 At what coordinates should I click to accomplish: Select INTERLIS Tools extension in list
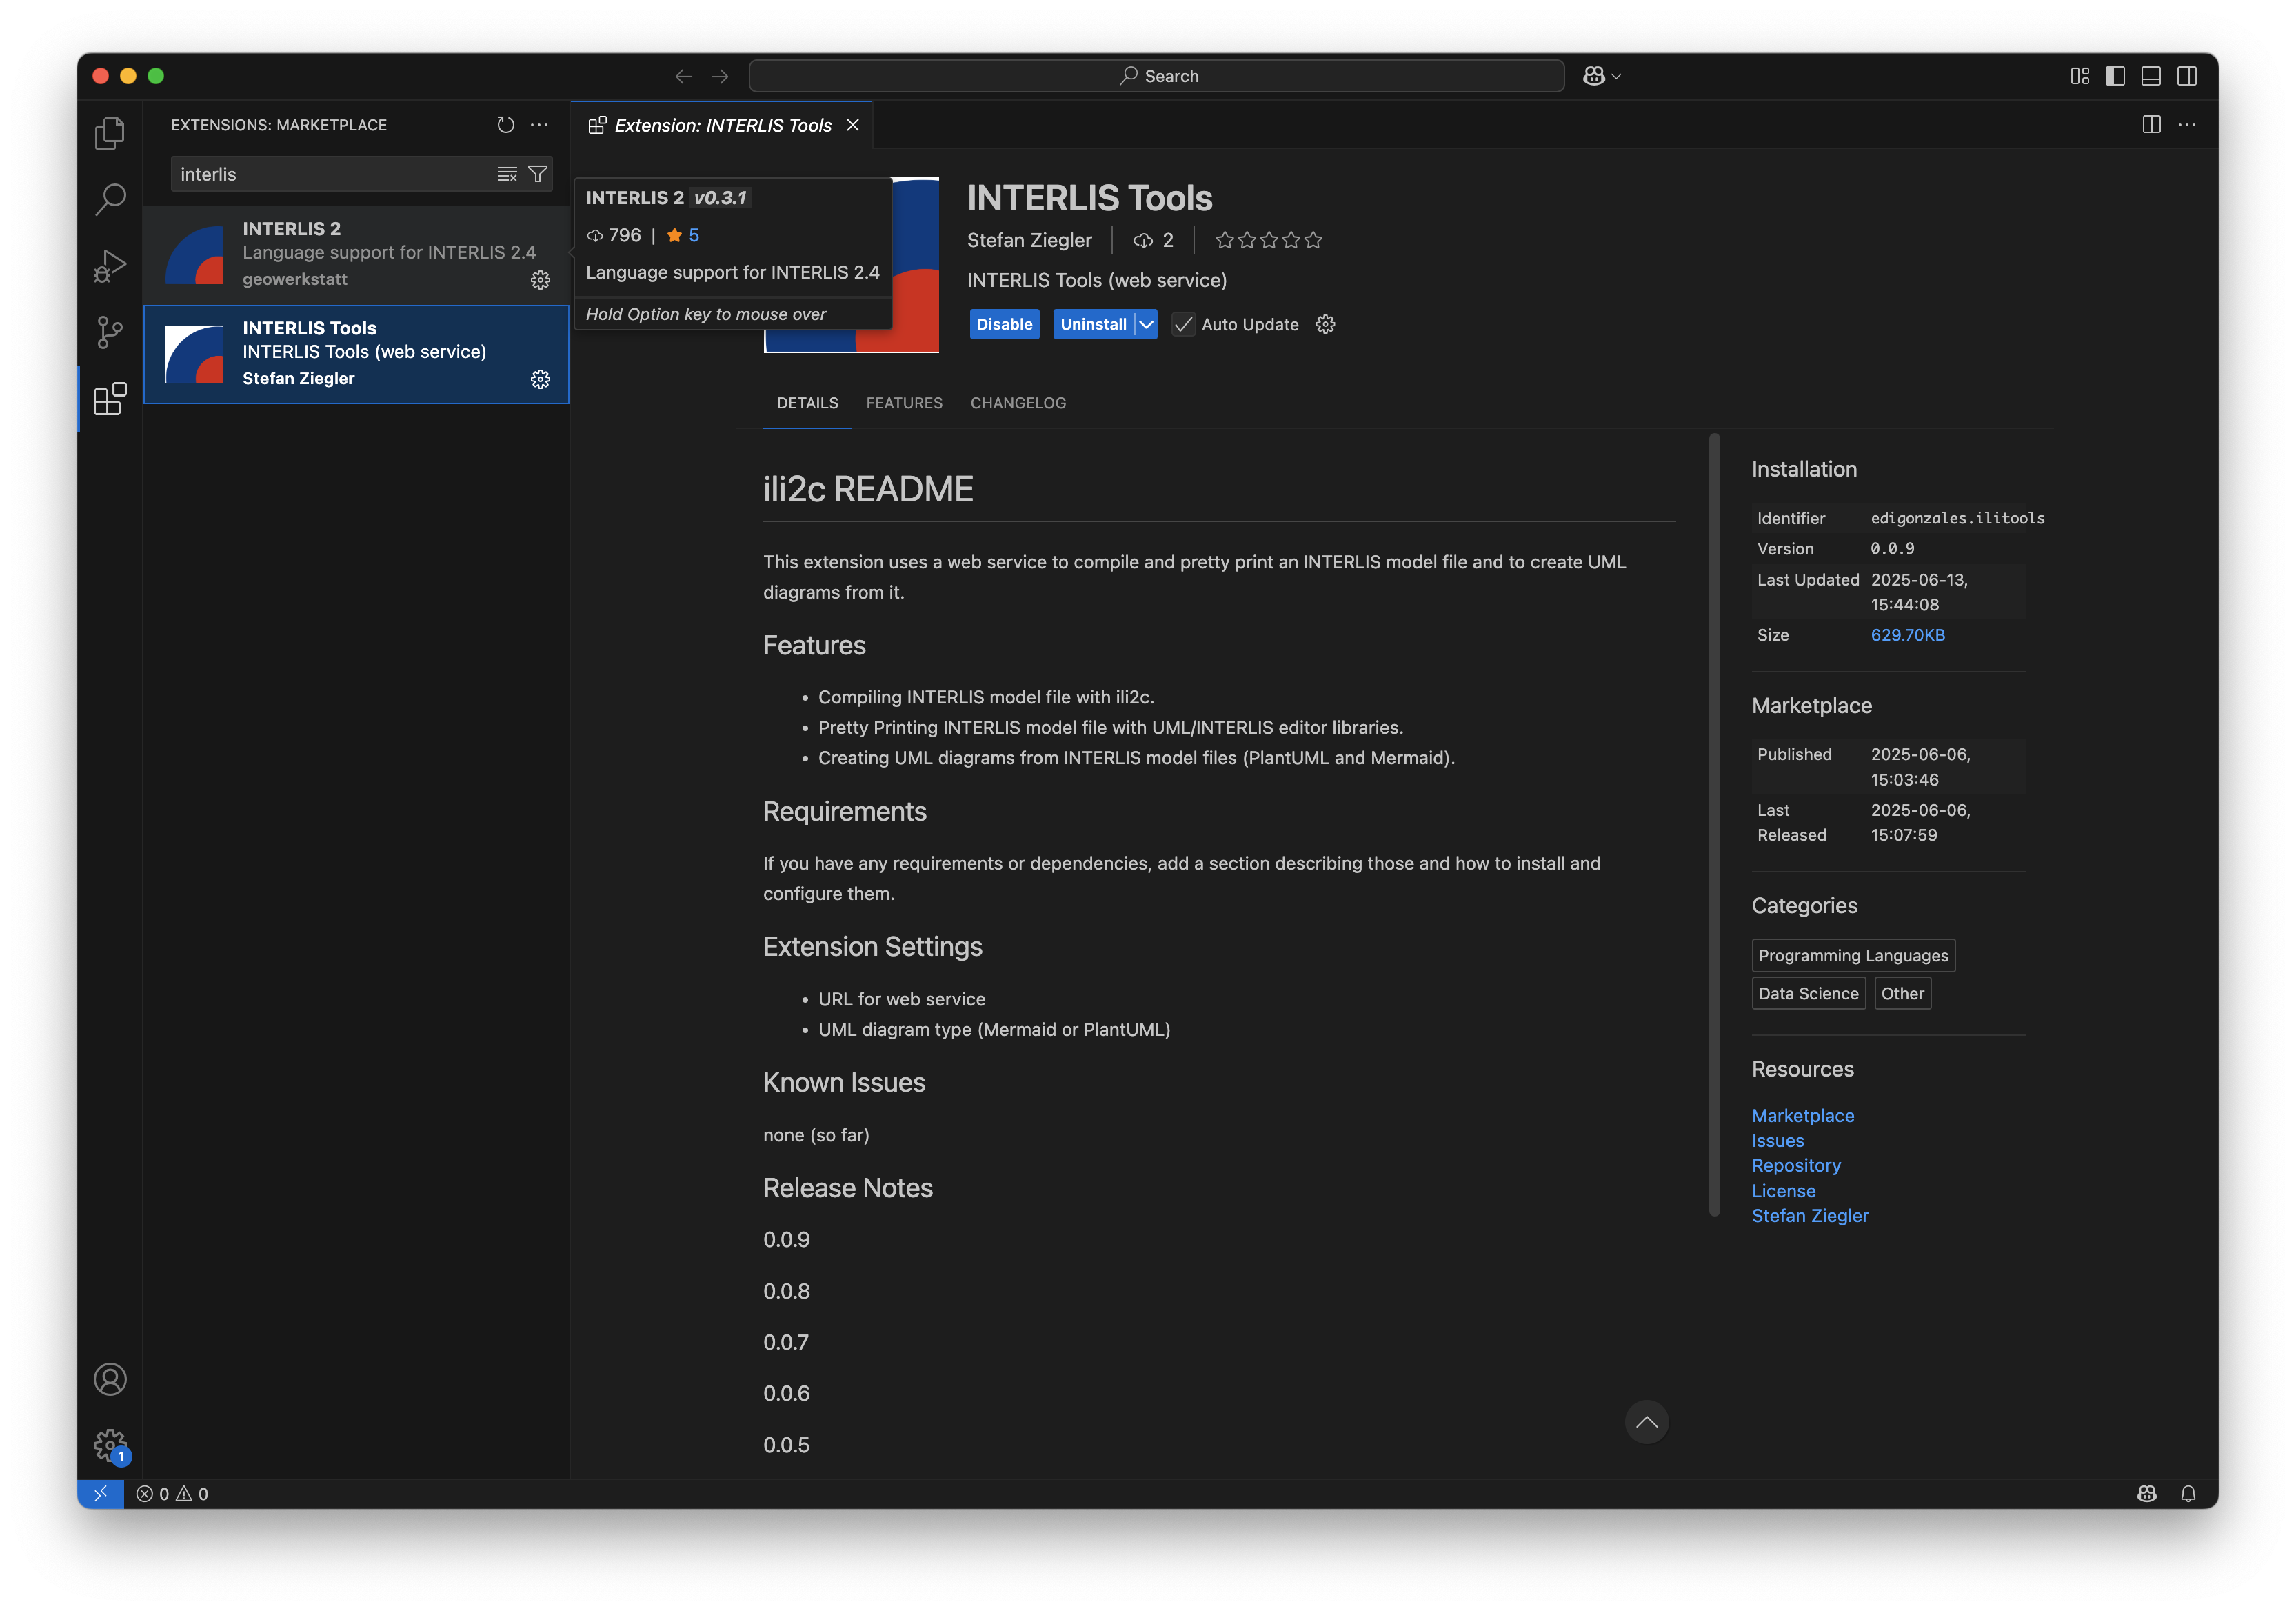357,354
